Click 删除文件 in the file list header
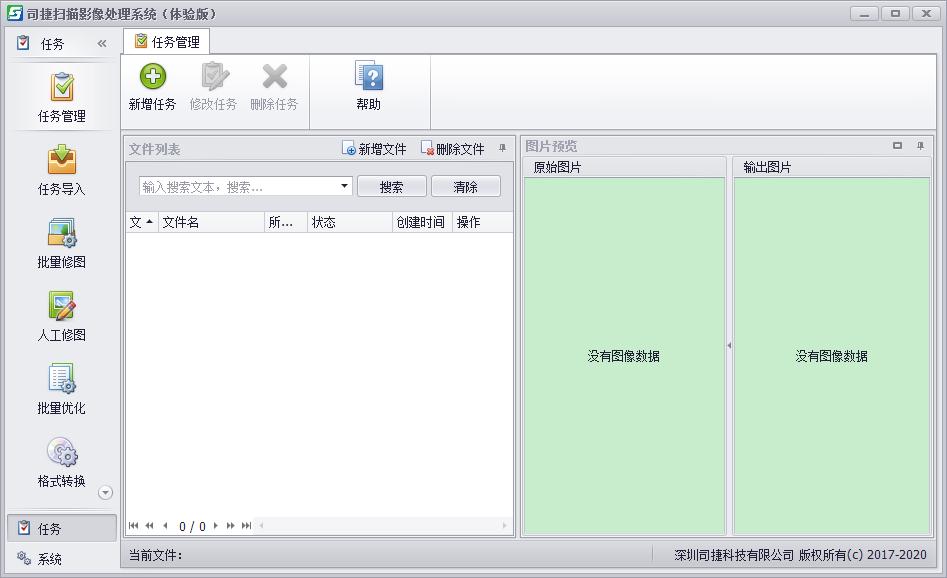The height and width of the screenshot is (578, 947). pyautogui.click(x=452, y=149)
